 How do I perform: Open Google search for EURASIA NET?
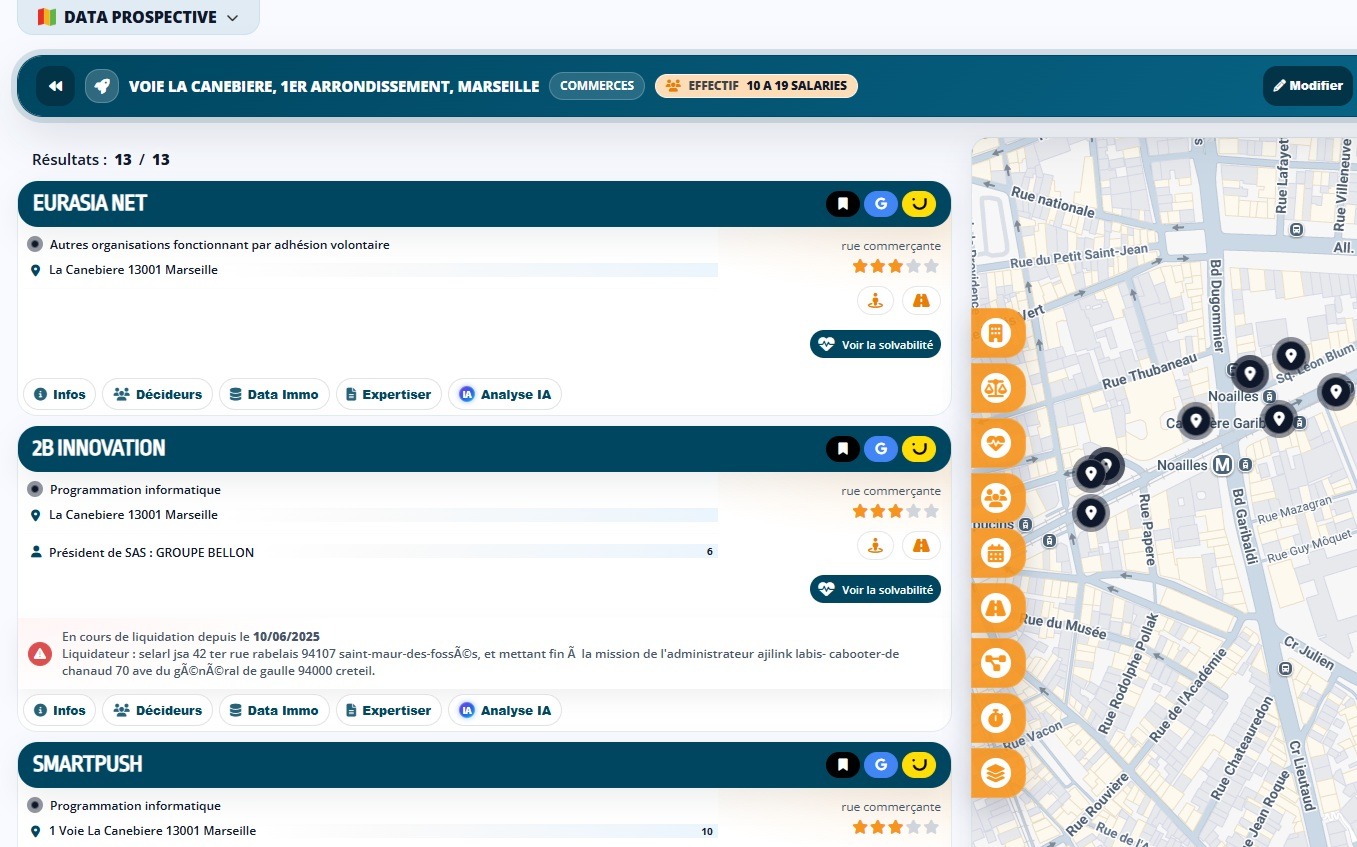[881, 204]
